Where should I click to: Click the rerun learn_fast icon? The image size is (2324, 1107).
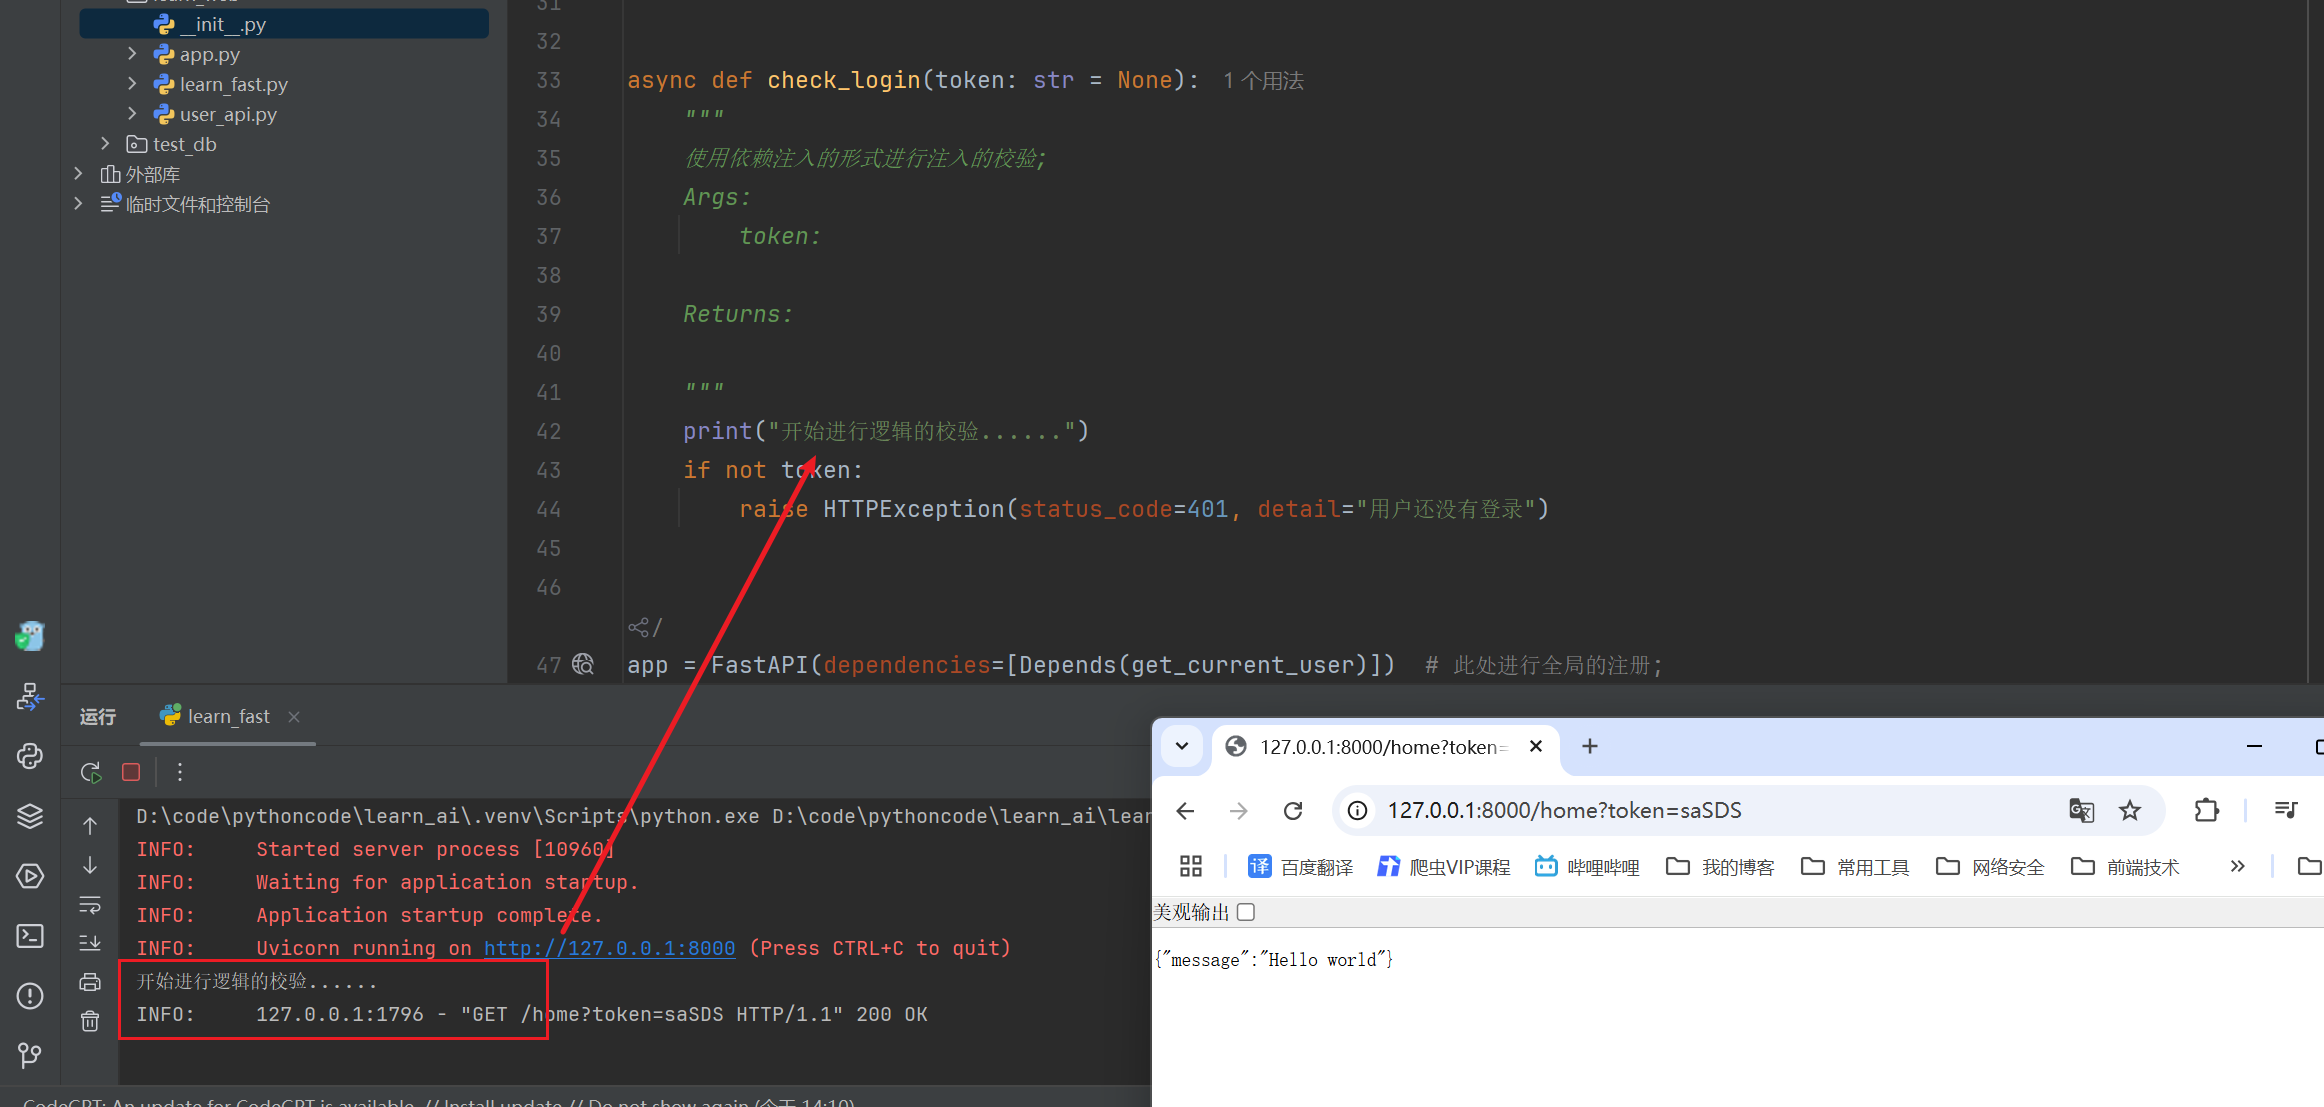click(x=90, y=772)
